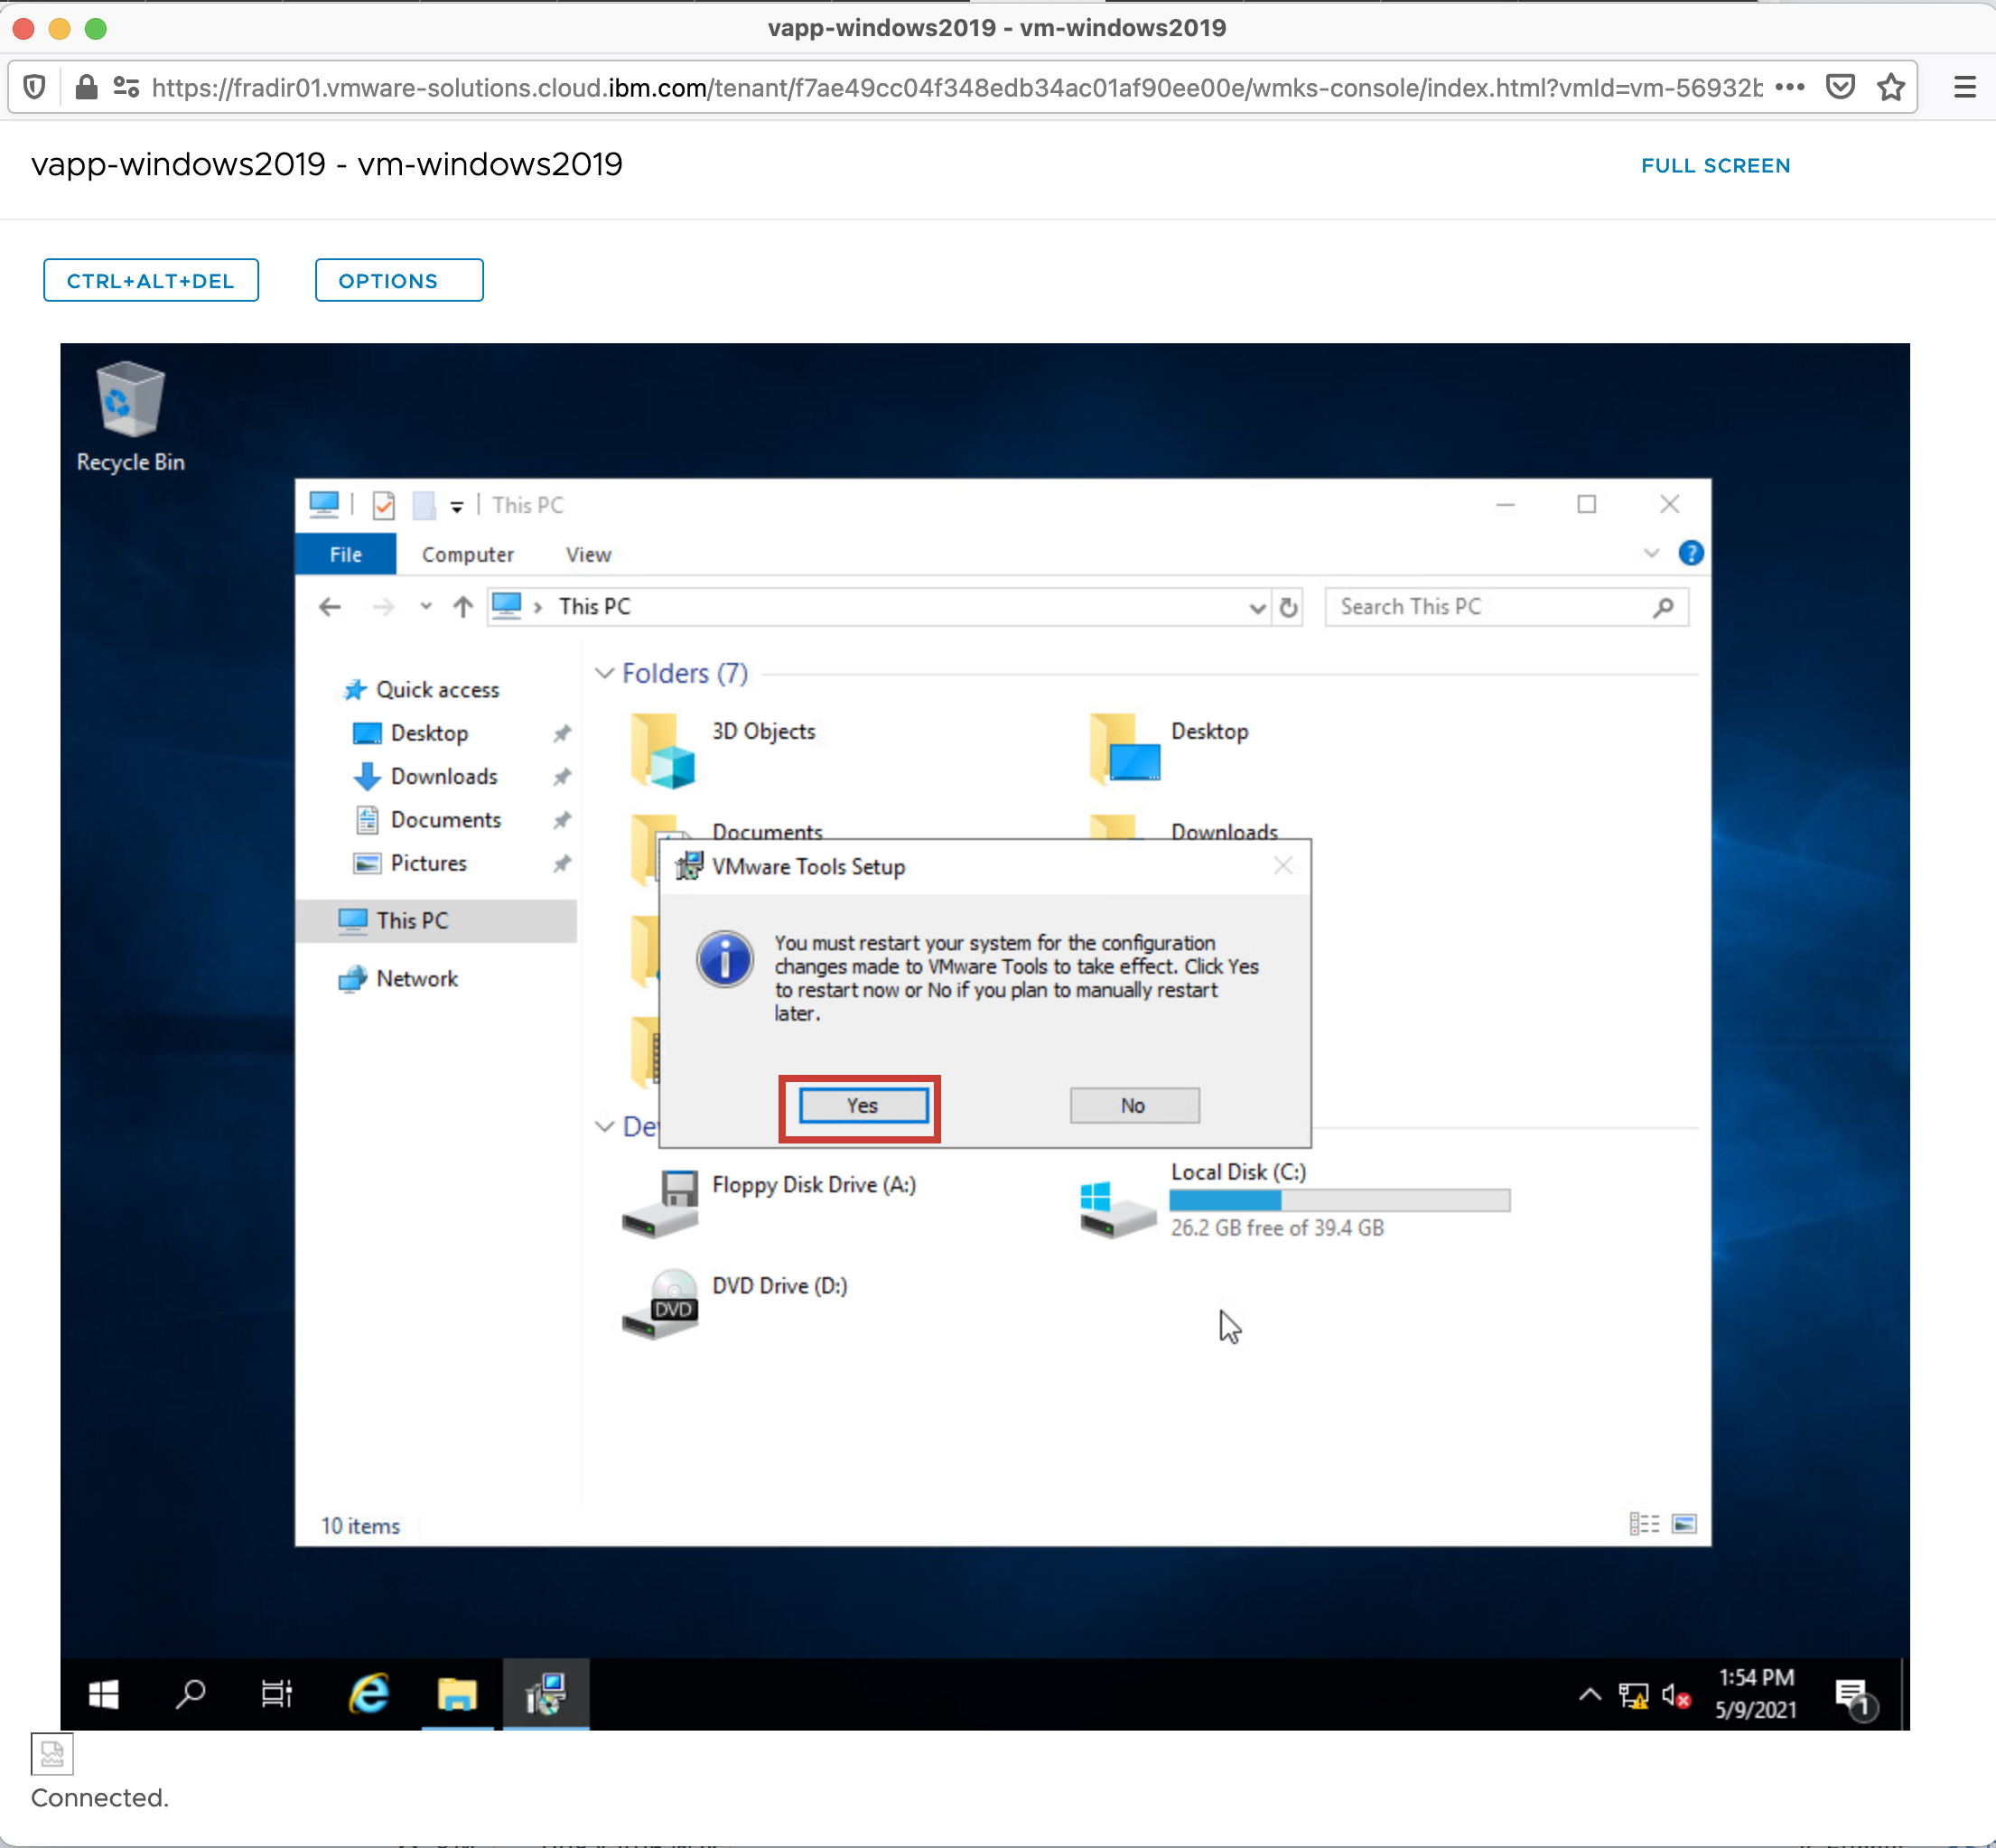Viewport: 1996px width, 1848px height.
Task: Open the Recycle Bin icon
Action: (130, 401)
